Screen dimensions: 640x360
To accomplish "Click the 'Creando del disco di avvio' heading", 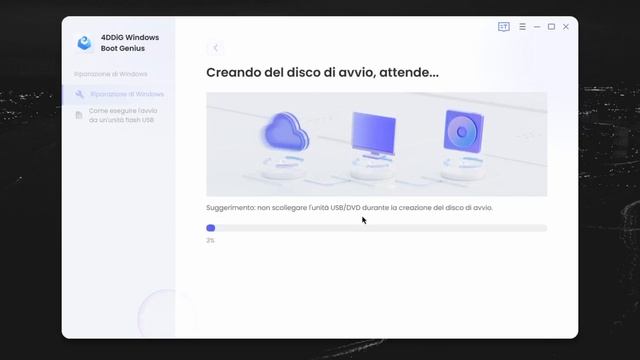I will tap(322, 73).
